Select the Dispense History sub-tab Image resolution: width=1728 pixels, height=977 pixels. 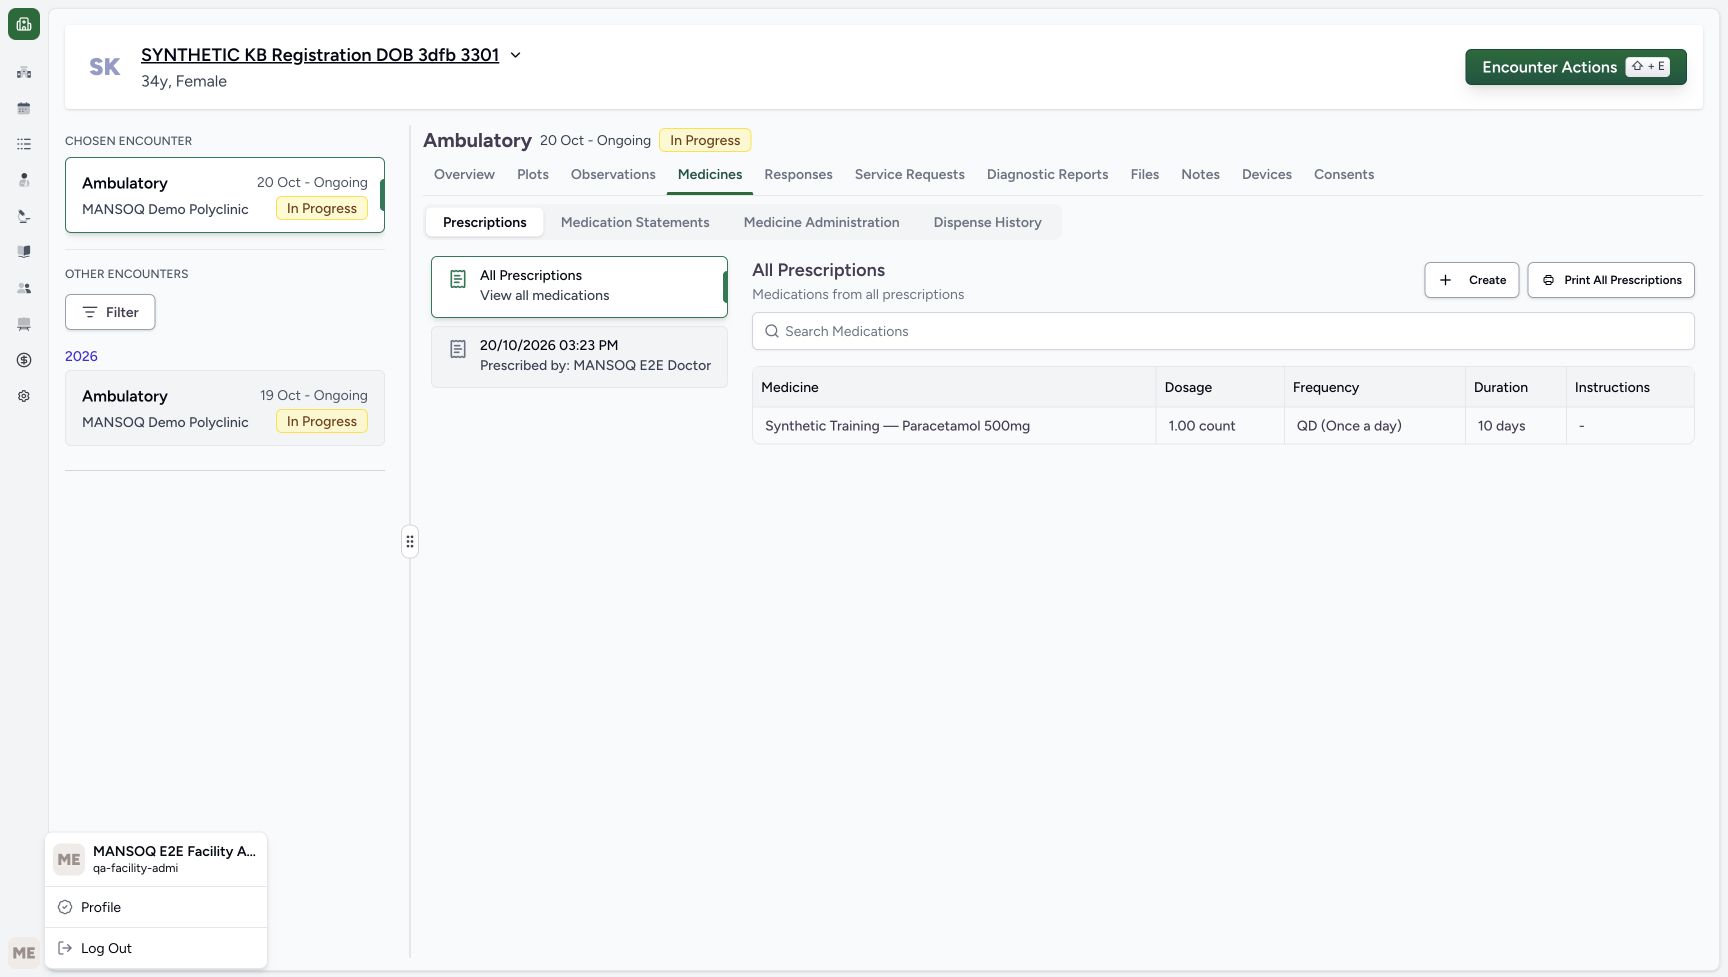pos(987,222)
